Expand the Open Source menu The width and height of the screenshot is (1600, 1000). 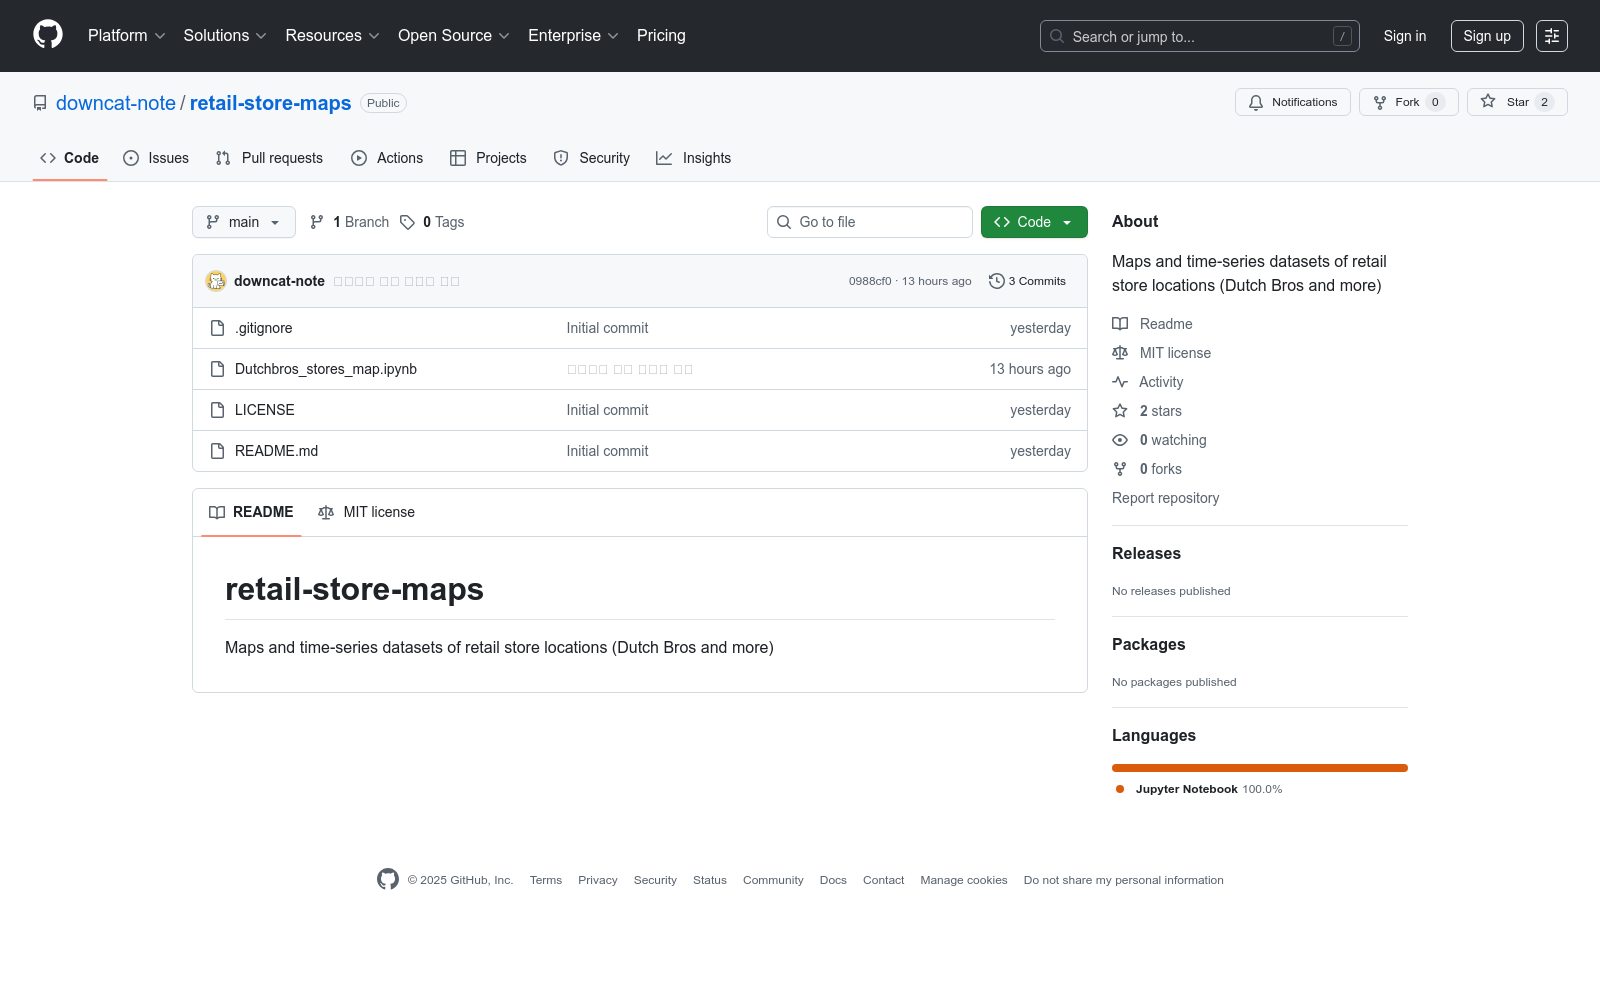click(454, 36)
